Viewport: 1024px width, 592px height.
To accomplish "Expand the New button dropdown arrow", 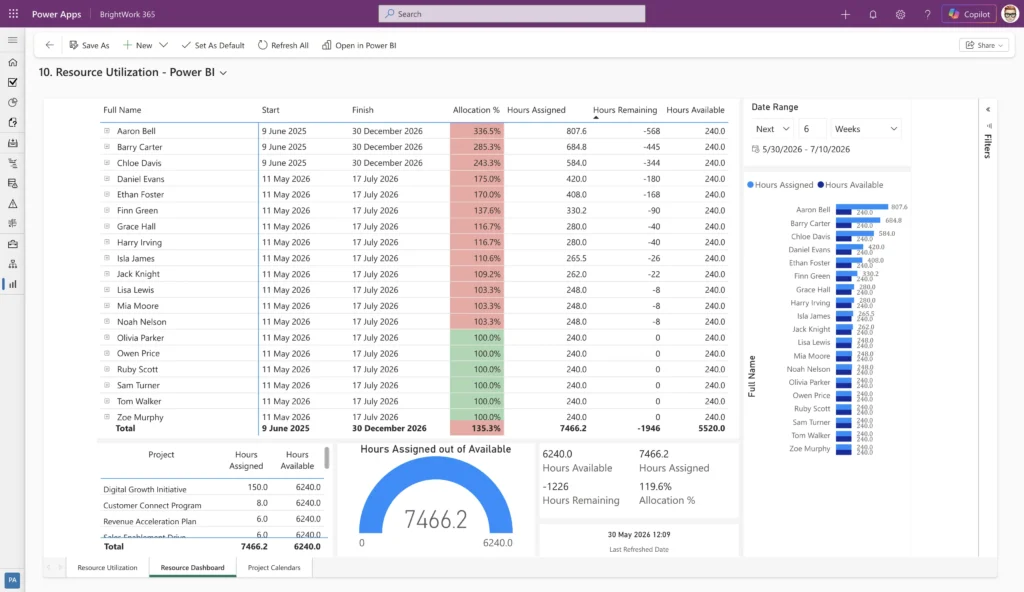I will [163, 45].
